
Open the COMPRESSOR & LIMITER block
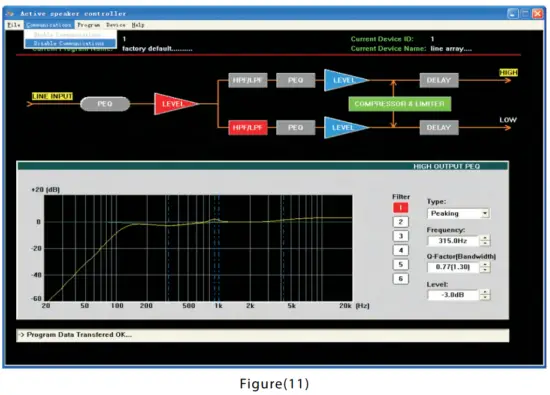point(400,104)
